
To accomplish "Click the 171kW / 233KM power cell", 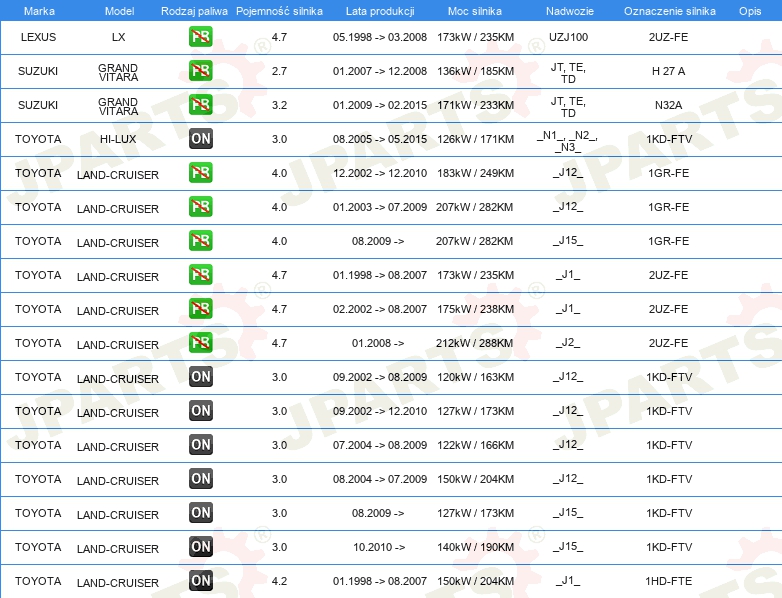I will [475, 105].
